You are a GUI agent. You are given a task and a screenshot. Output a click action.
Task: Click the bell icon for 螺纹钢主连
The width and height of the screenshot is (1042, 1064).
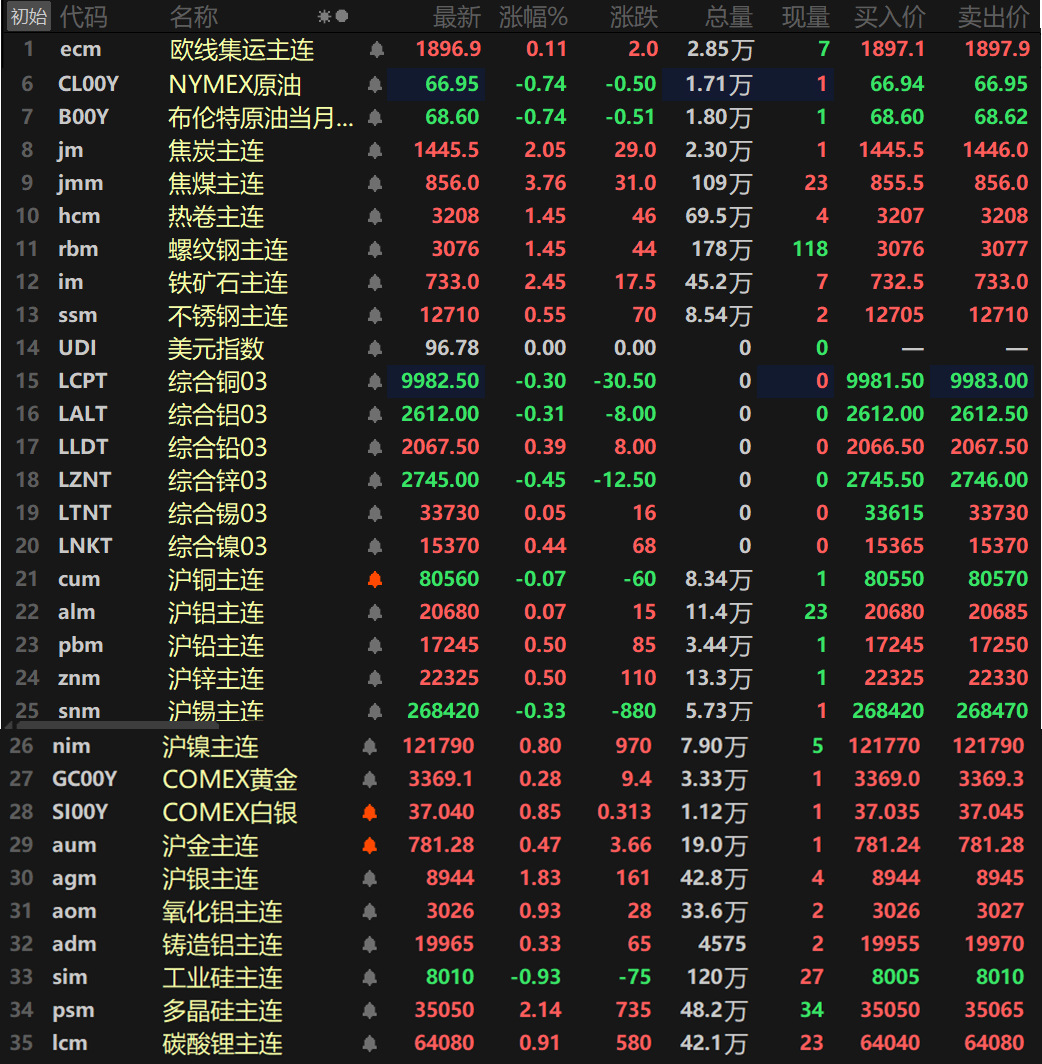376,250
